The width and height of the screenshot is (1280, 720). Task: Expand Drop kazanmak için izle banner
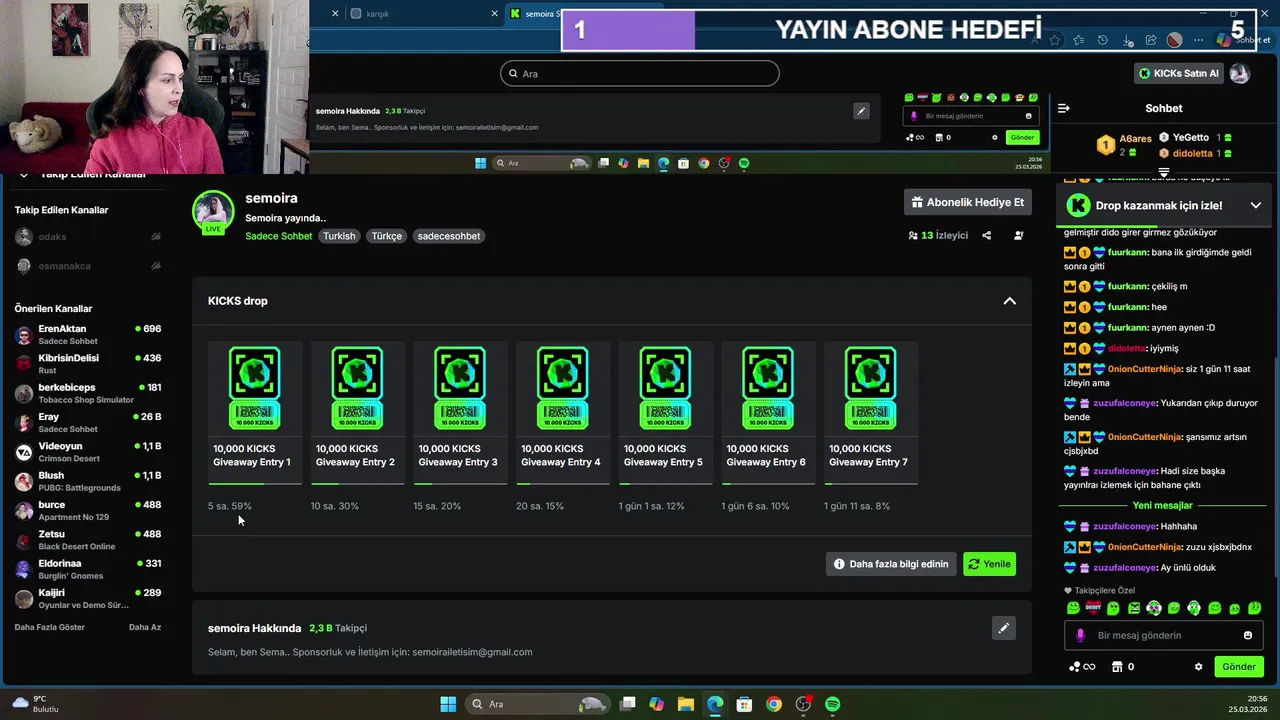pos(1255,205)
